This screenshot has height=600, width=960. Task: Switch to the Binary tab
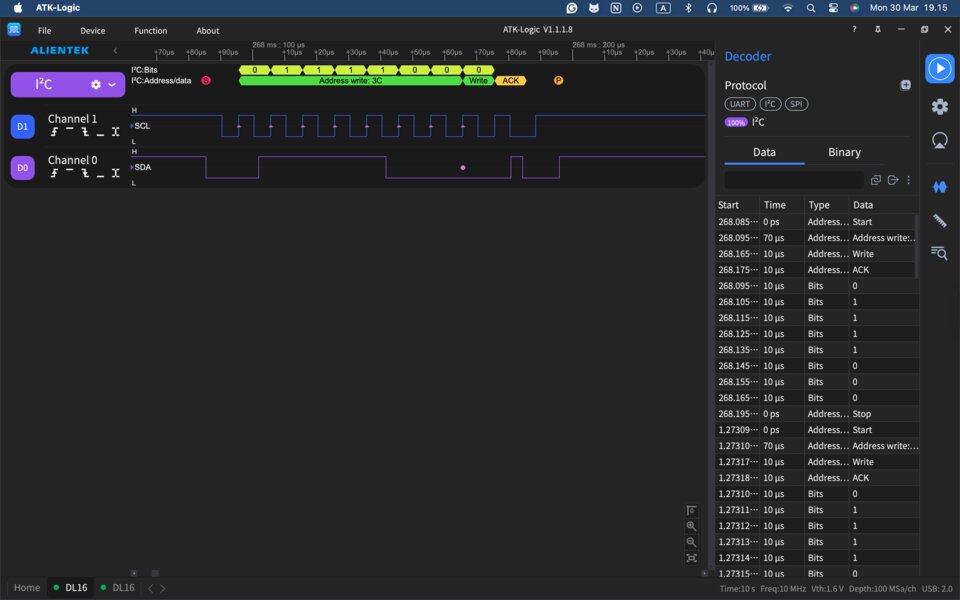pyautogui.click(x=844, y=152)
